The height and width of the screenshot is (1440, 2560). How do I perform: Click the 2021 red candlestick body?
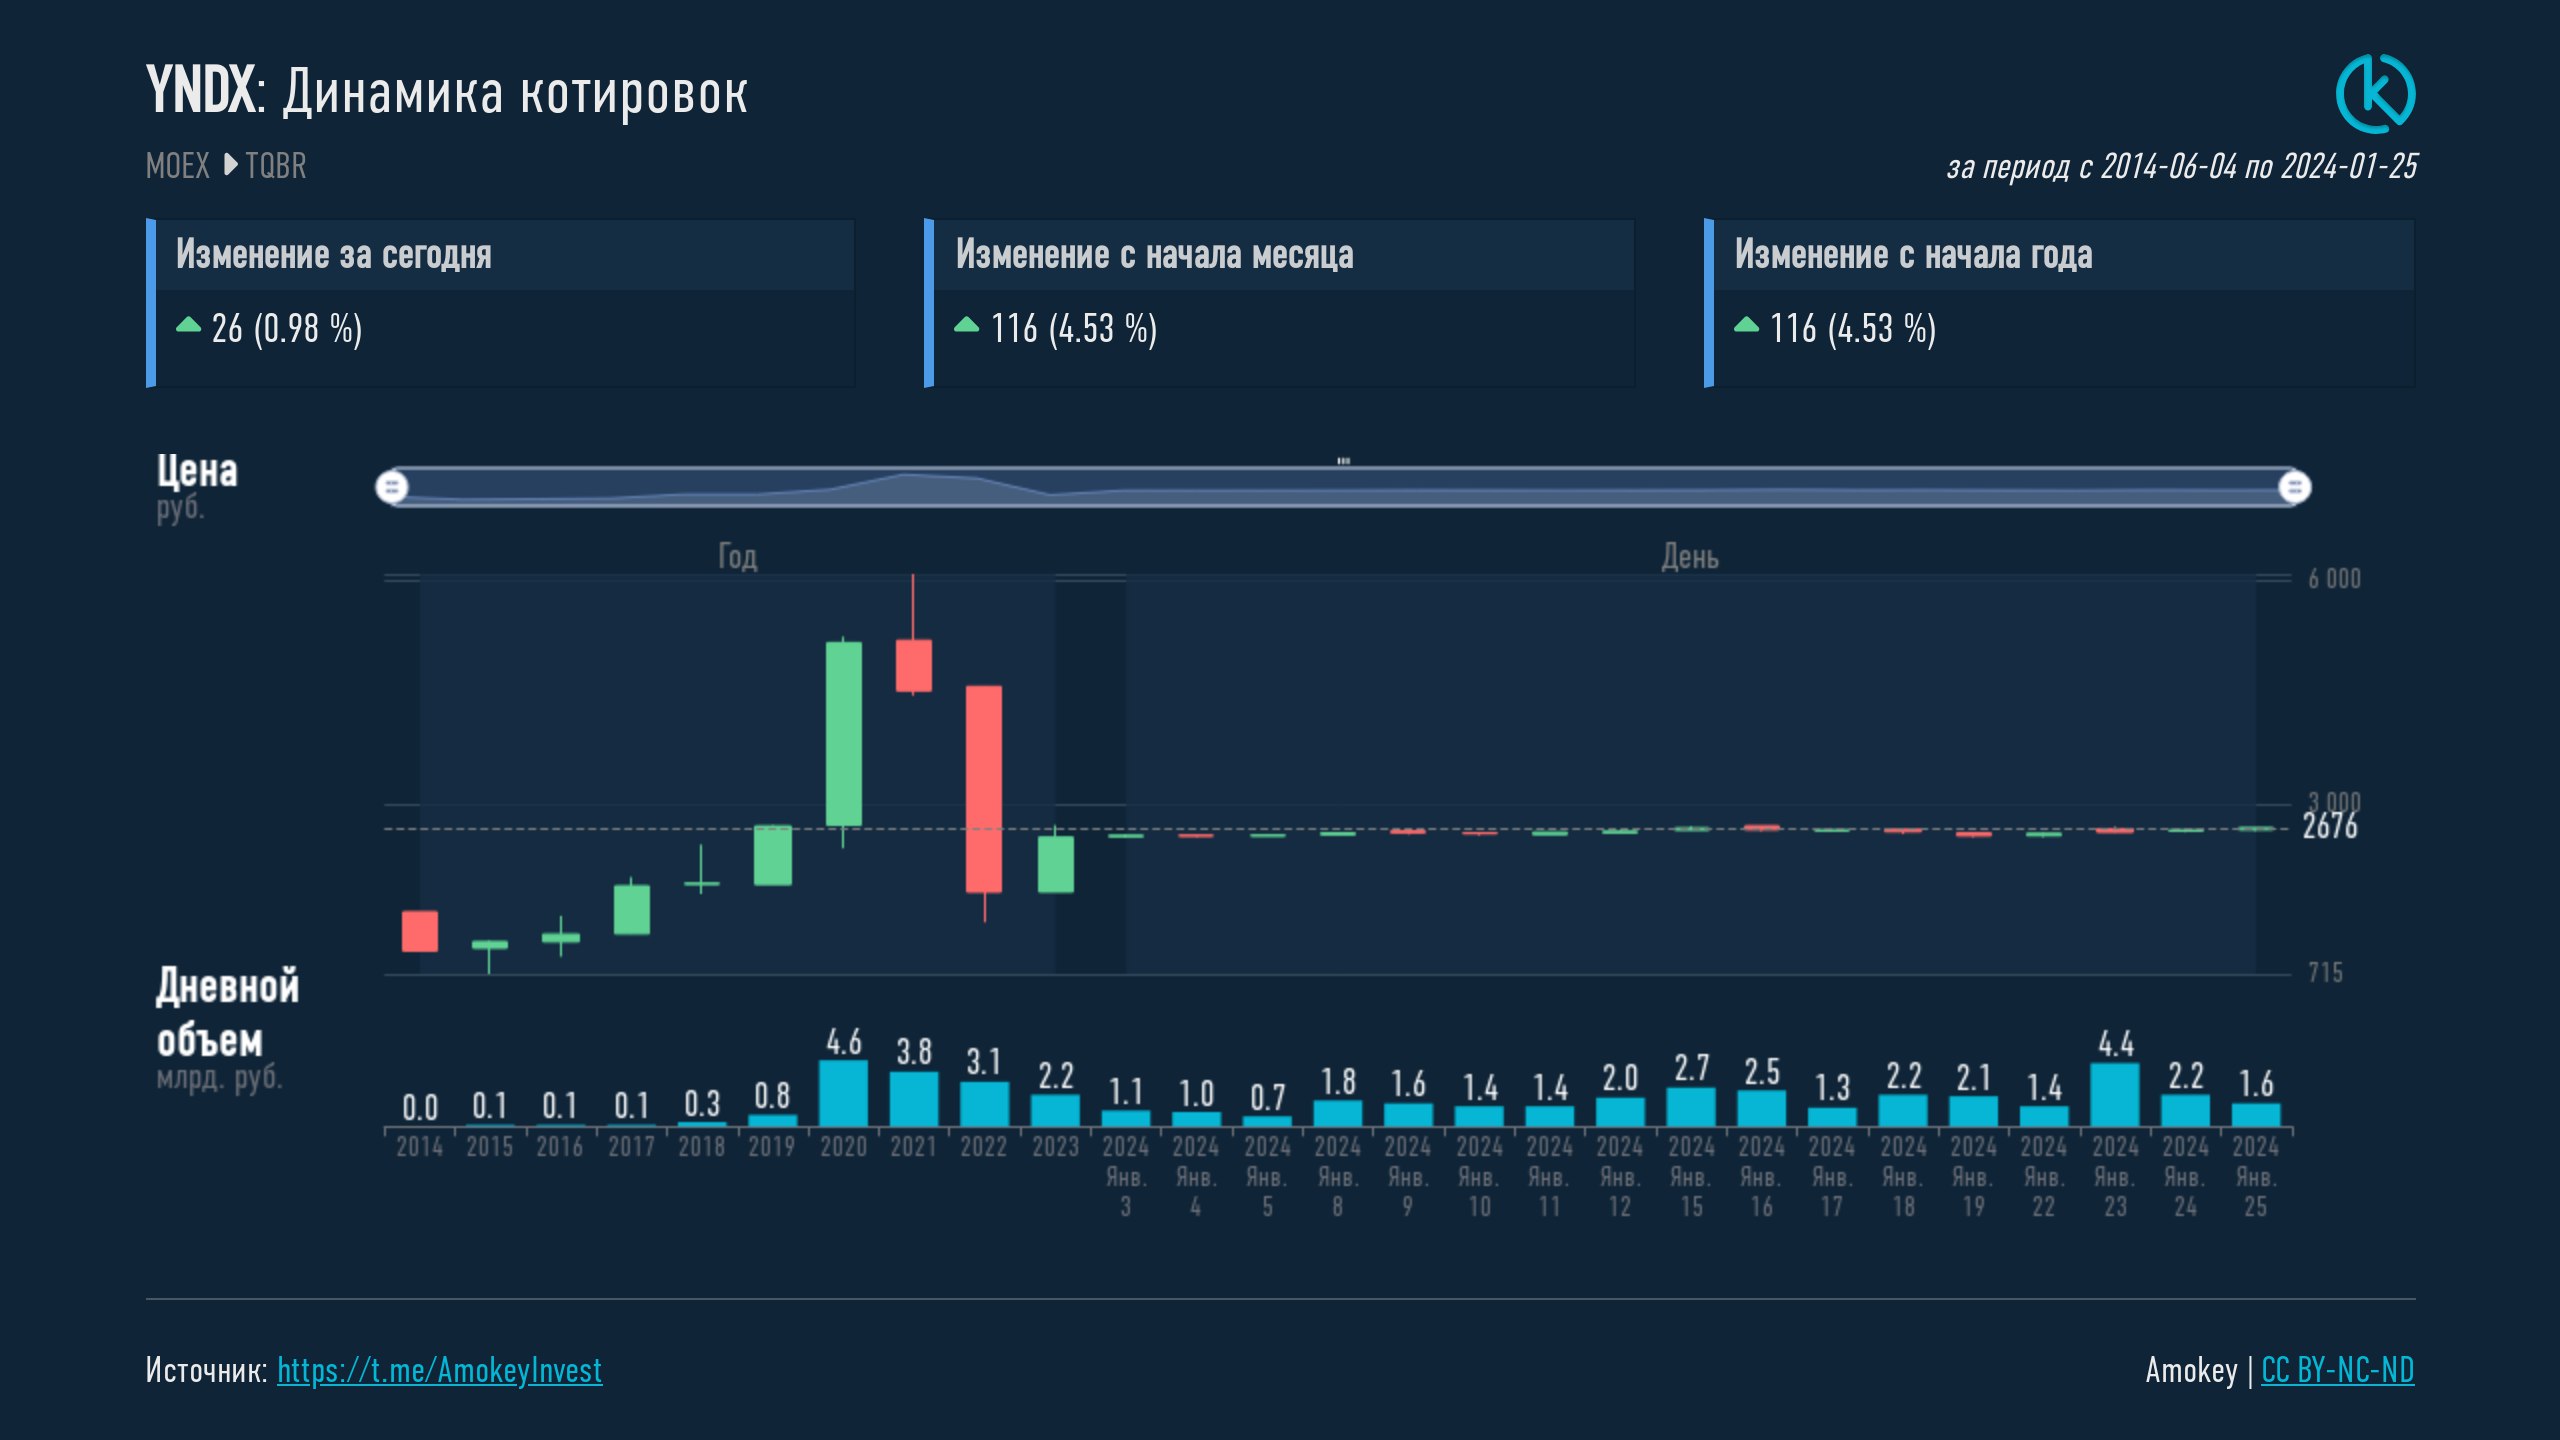pyautogui.click(x=913, y=665)
